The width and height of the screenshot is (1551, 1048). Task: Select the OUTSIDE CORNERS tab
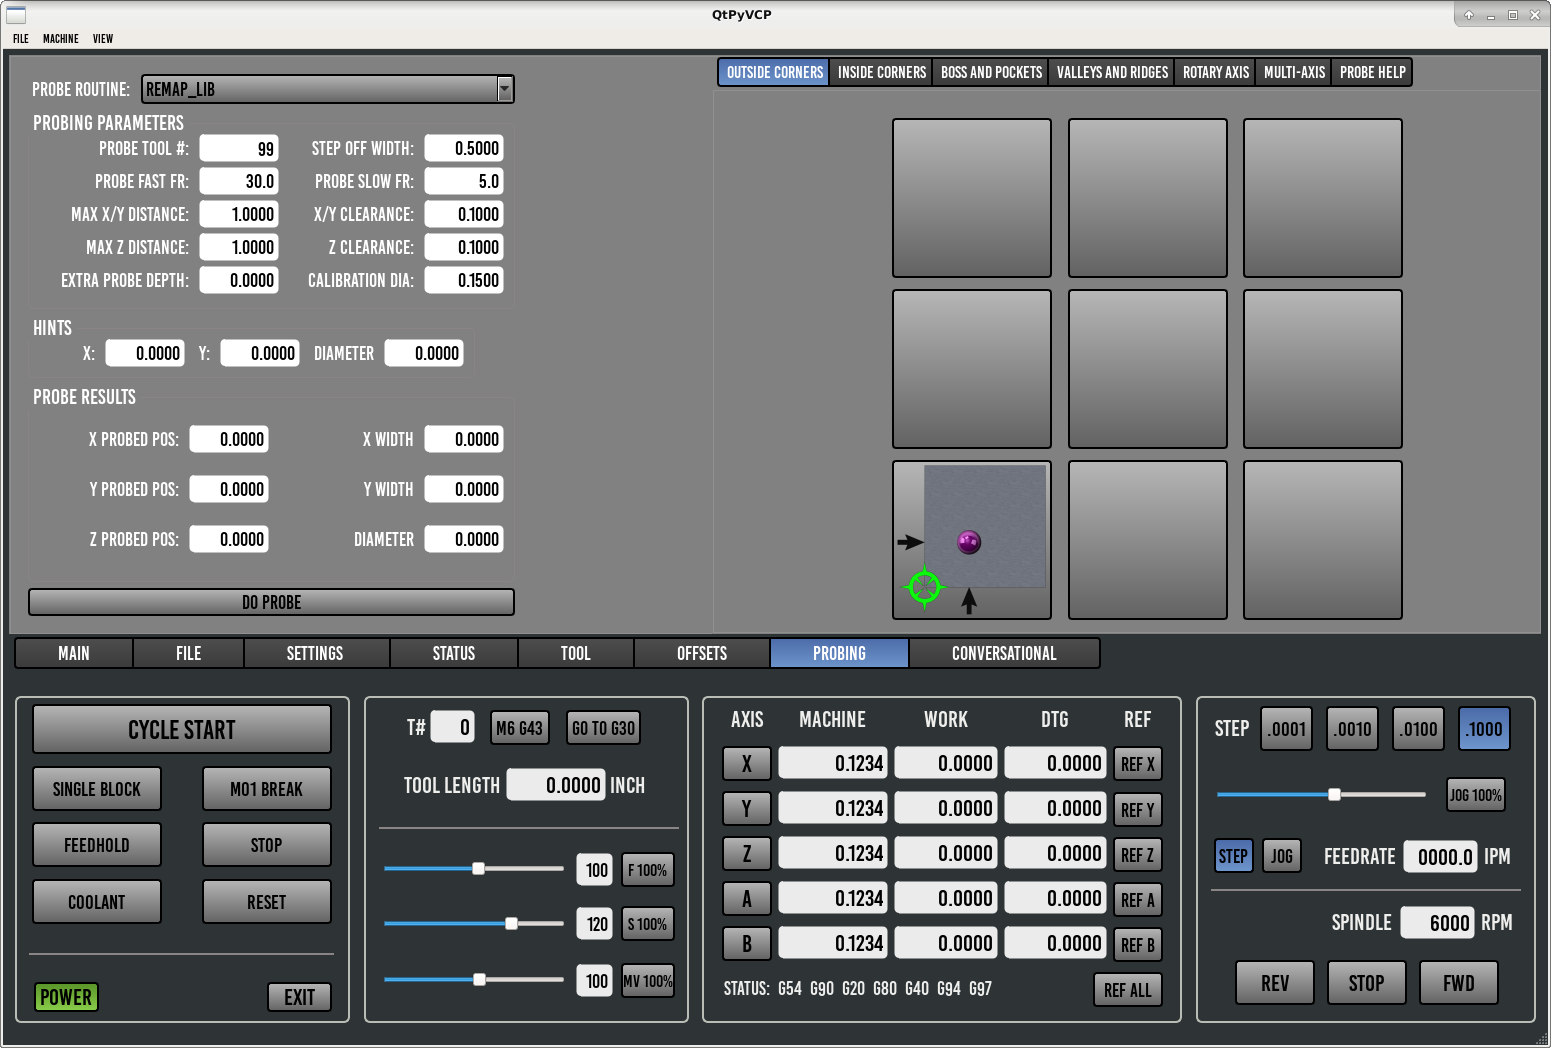coord(774,72)
